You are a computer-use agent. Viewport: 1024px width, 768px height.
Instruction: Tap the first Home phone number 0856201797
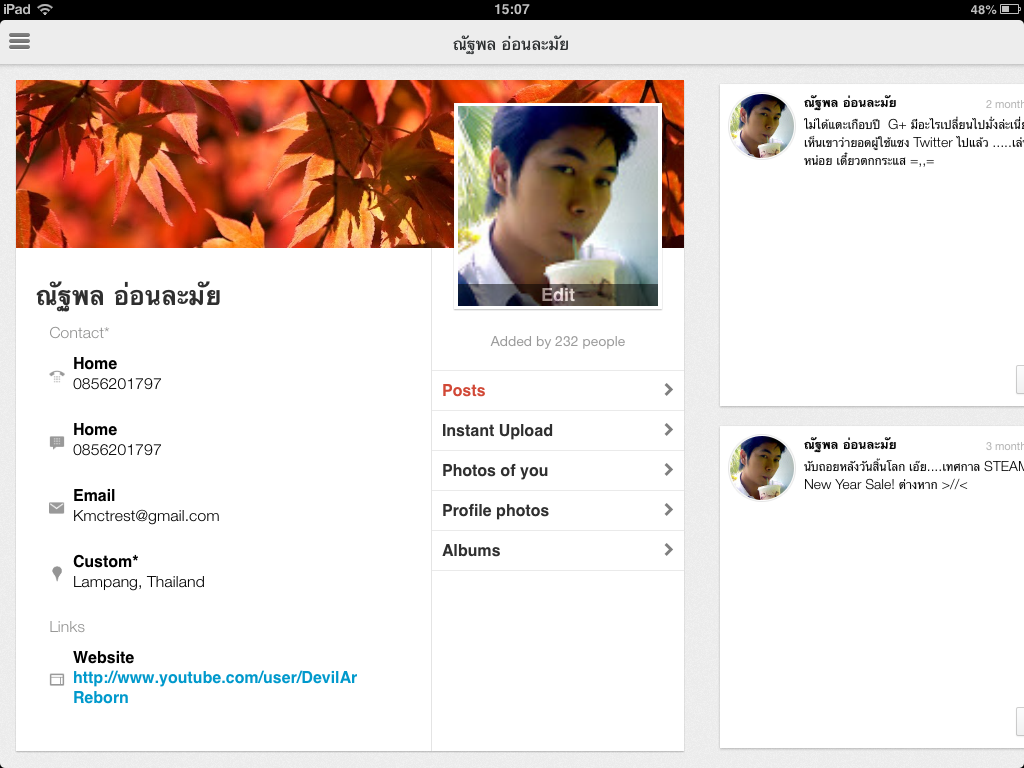[x=117, y=384]
